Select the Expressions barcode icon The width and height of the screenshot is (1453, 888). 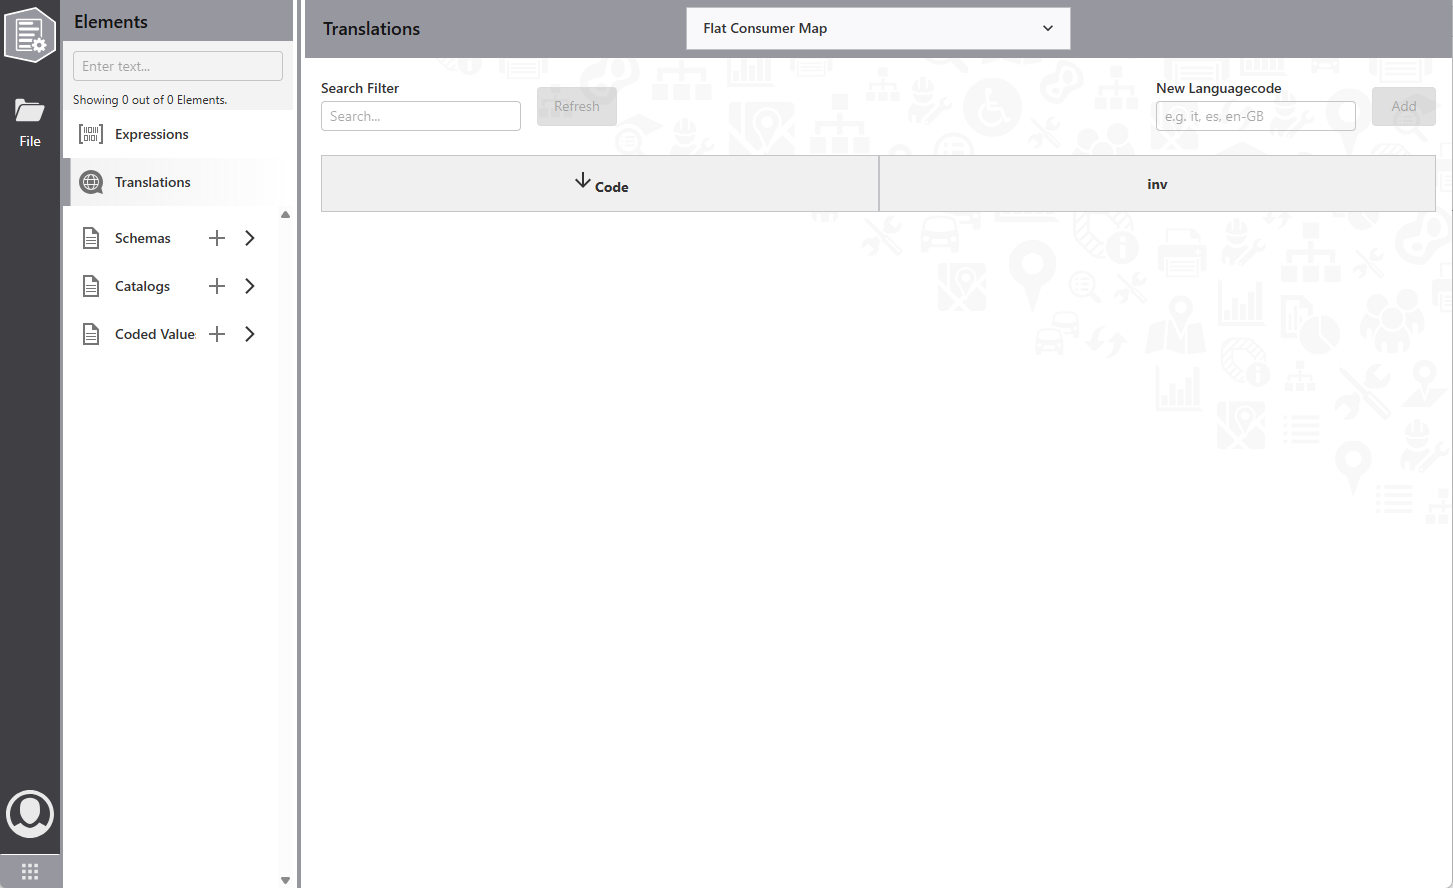coord(90,133)
